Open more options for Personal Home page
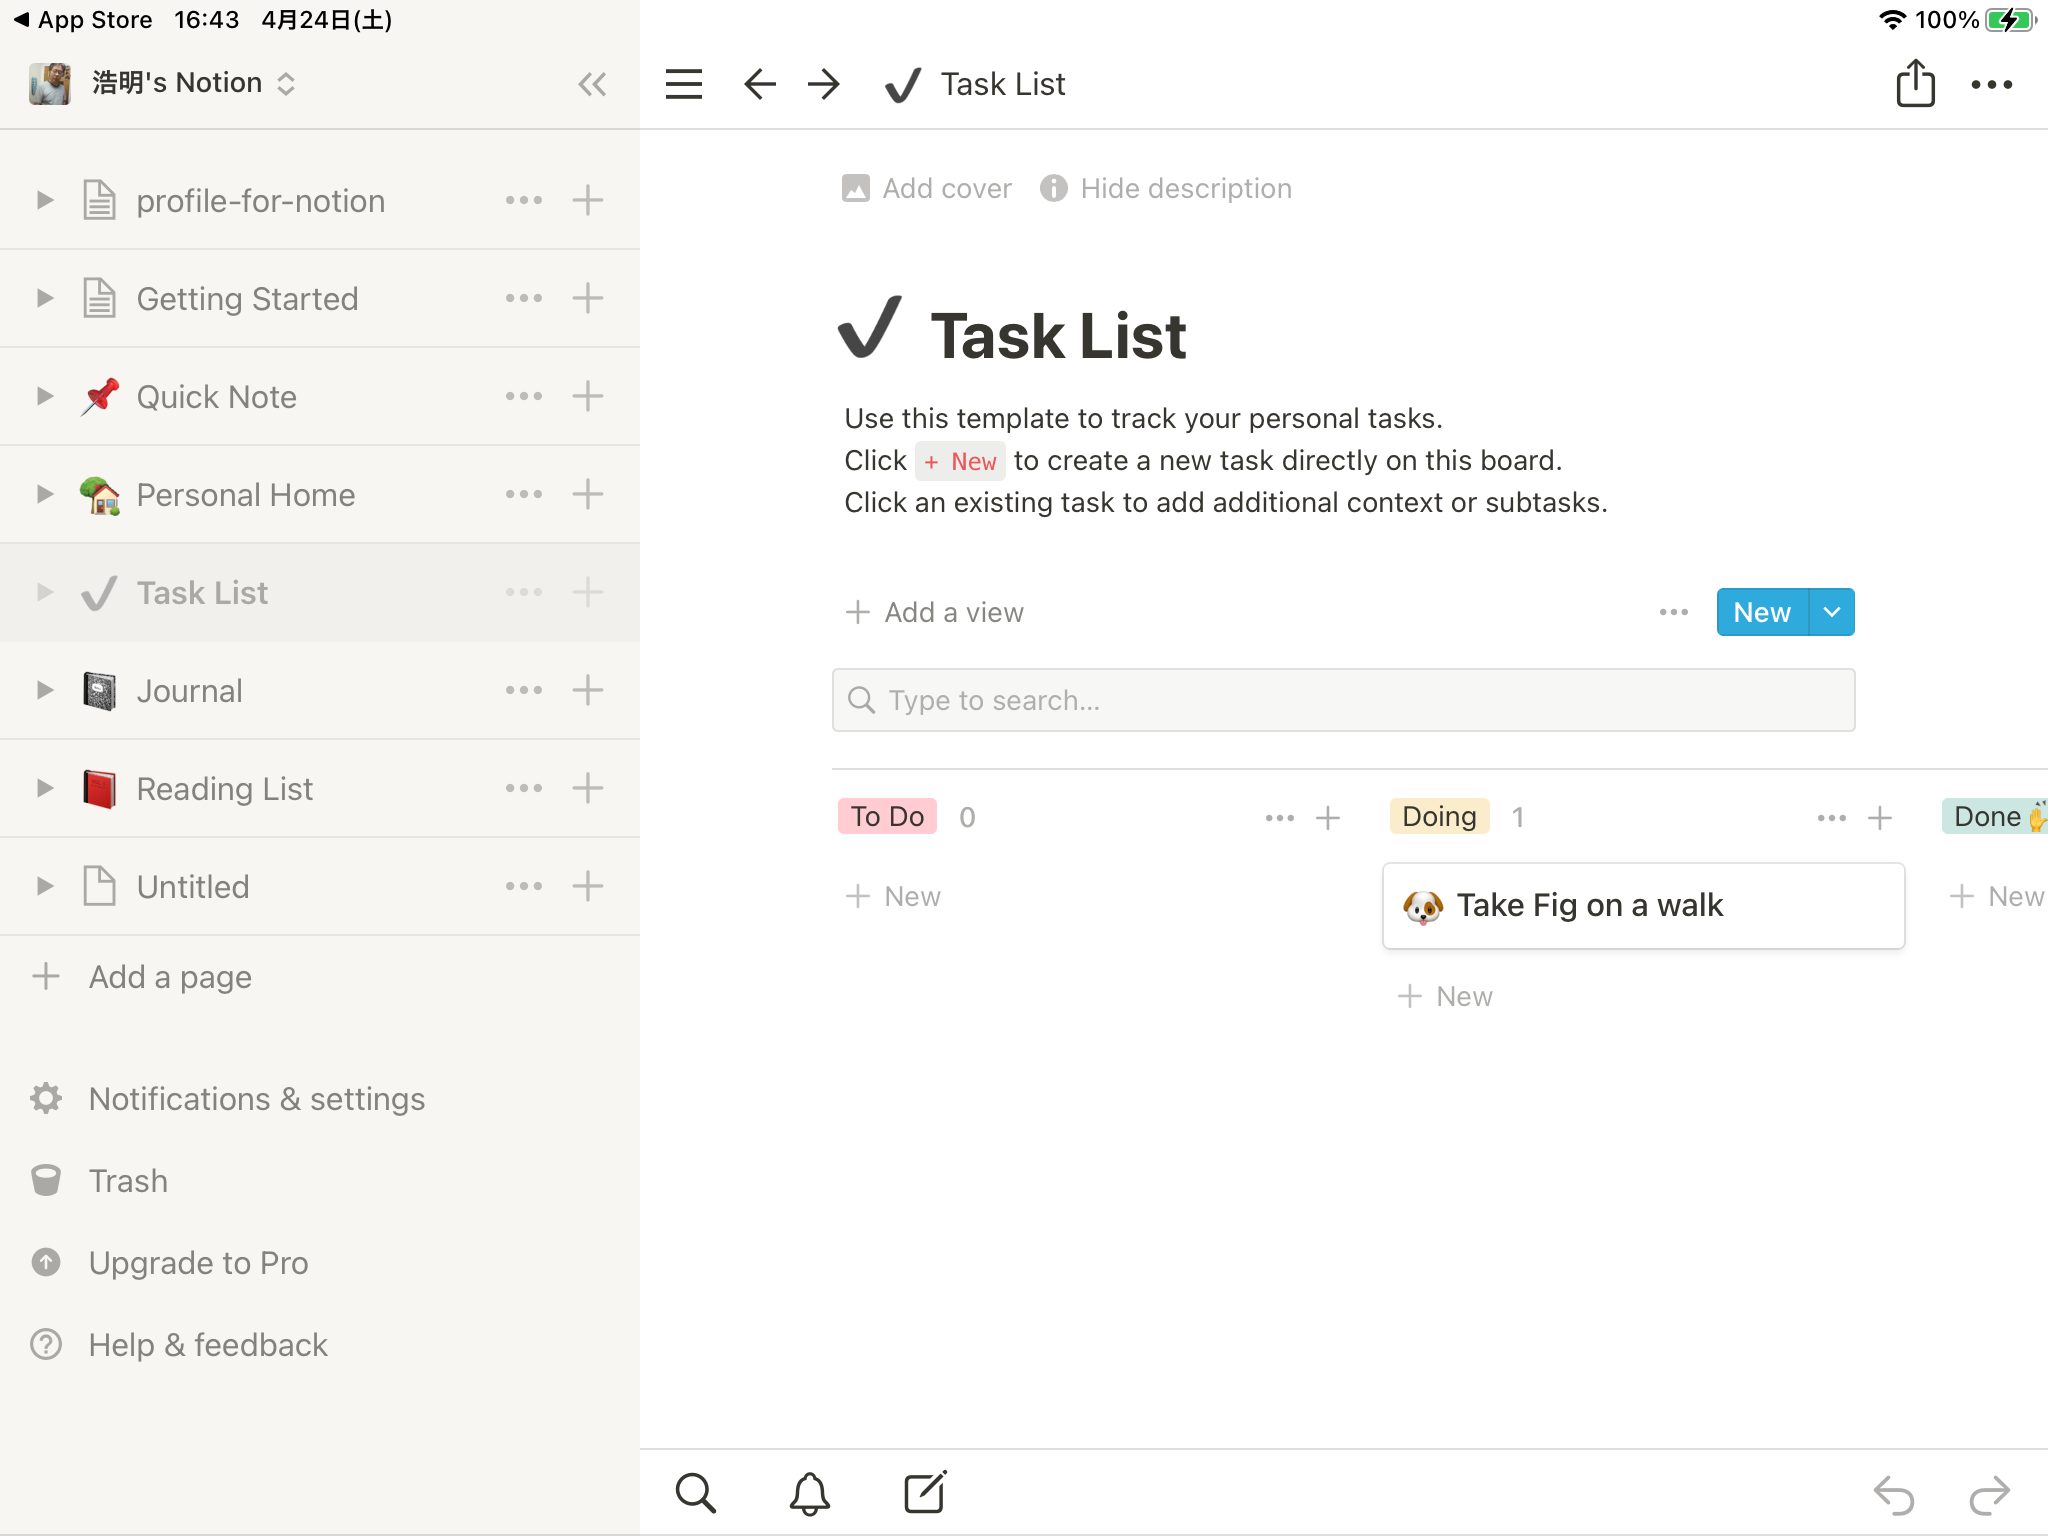 coord(524,494)
